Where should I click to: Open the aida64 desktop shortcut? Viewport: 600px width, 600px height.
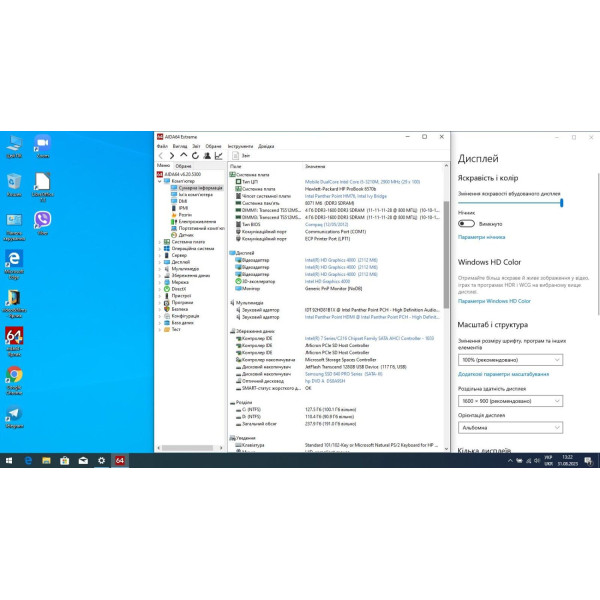click(x=14, y=342)
